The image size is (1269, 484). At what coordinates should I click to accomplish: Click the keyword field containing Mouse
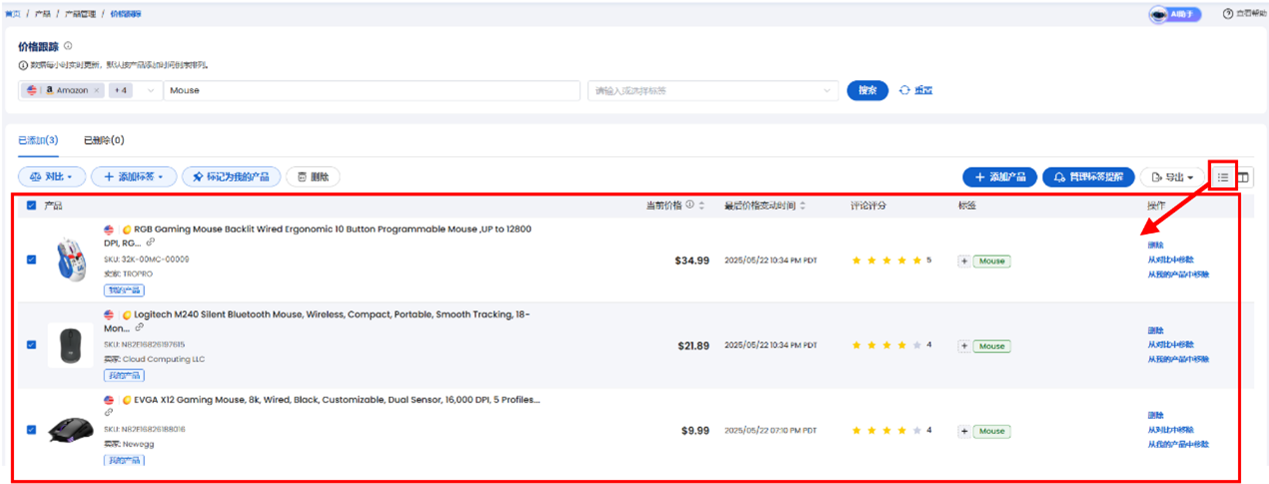click(x=371, y=90)
